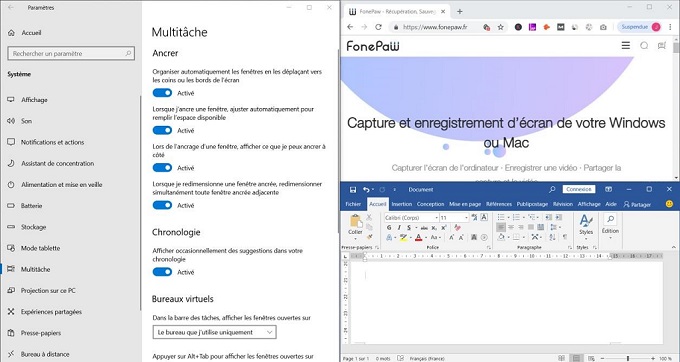Click the Cut scissors icon in Word
This screenshot has height=362, width=680.
pyautogui.click(x=369, y=217)
